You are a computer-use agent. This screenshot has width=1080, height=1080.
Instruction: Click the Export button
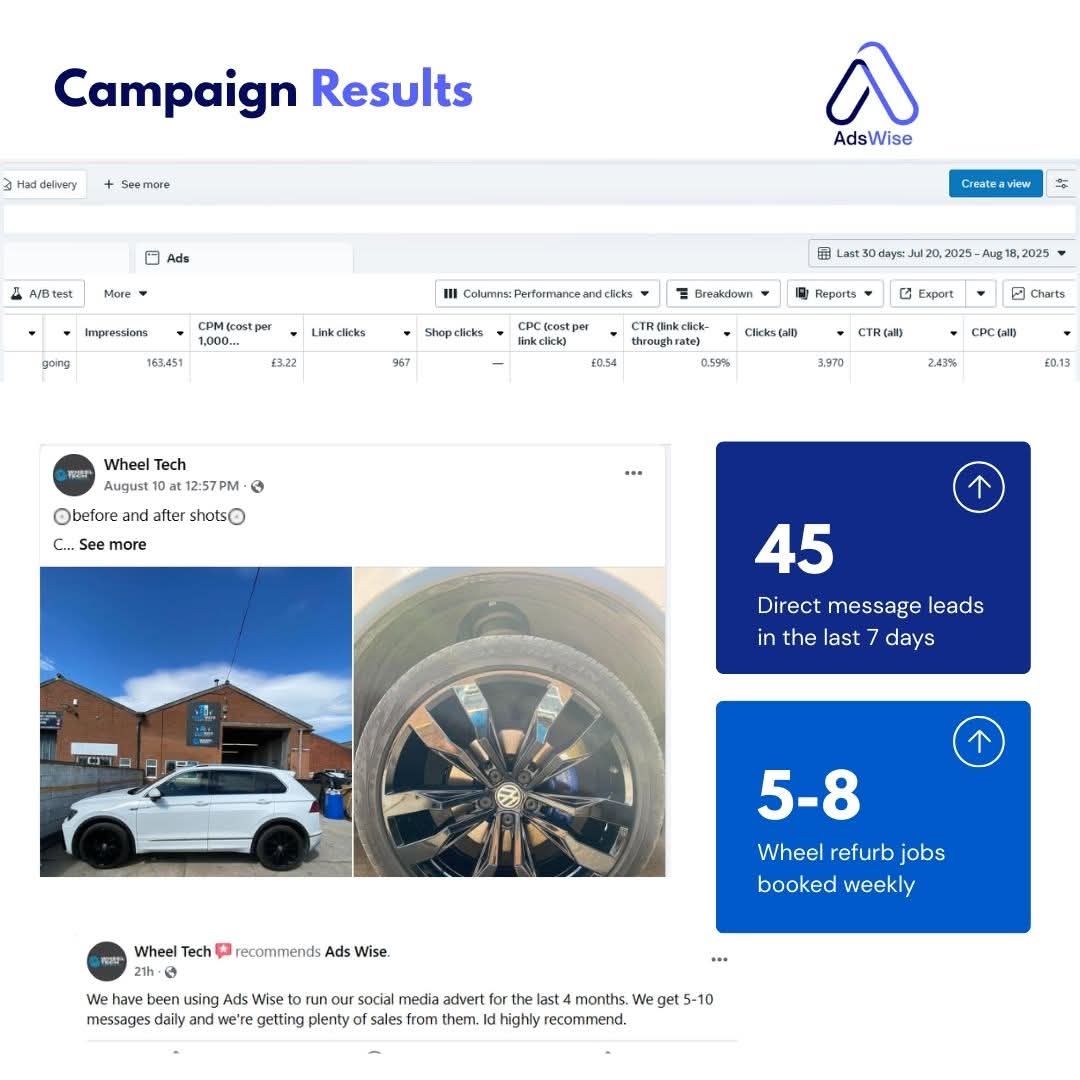pyautogui.click(x=928, y=293)
